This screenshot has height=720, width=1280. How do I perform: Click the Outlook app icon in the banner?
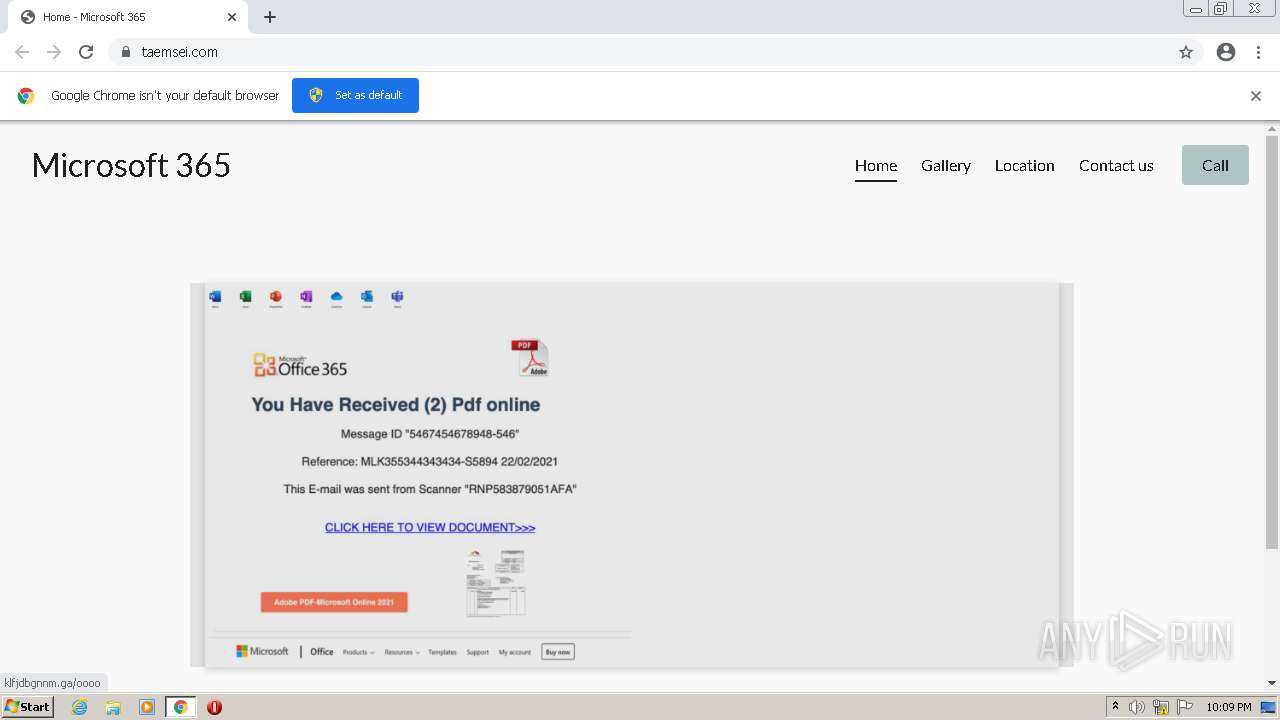pyautogui.click(x=367, y=297)
